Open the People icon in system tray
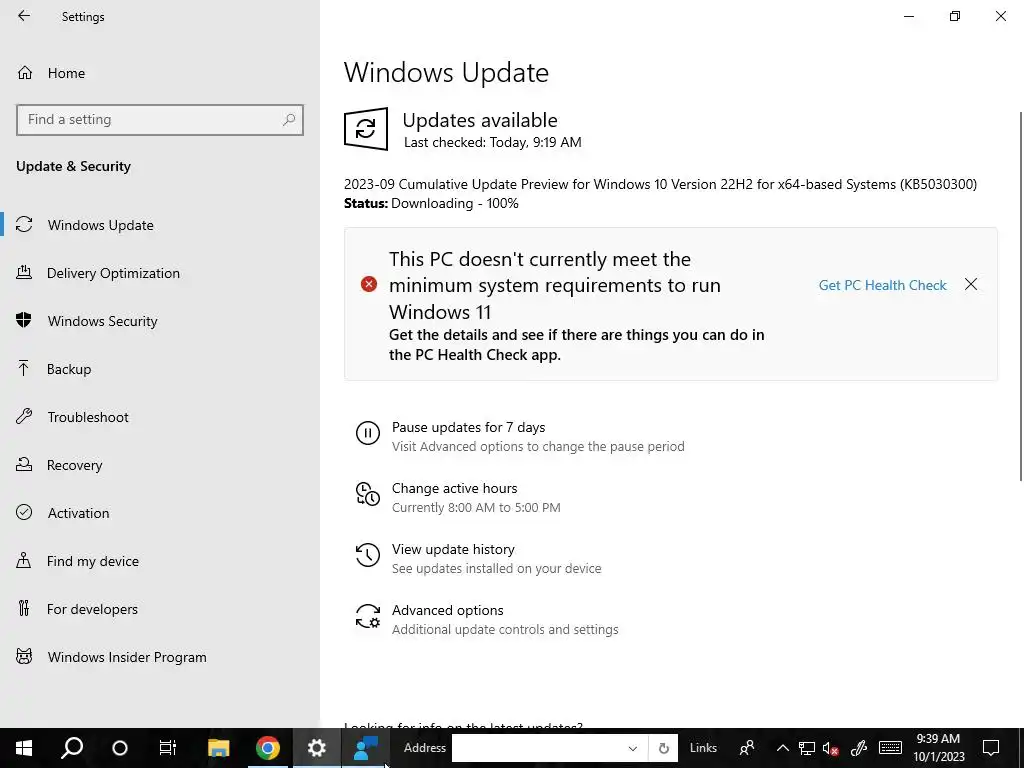Viewport: 1024px width, 768px height. click(x=746, y=748)
